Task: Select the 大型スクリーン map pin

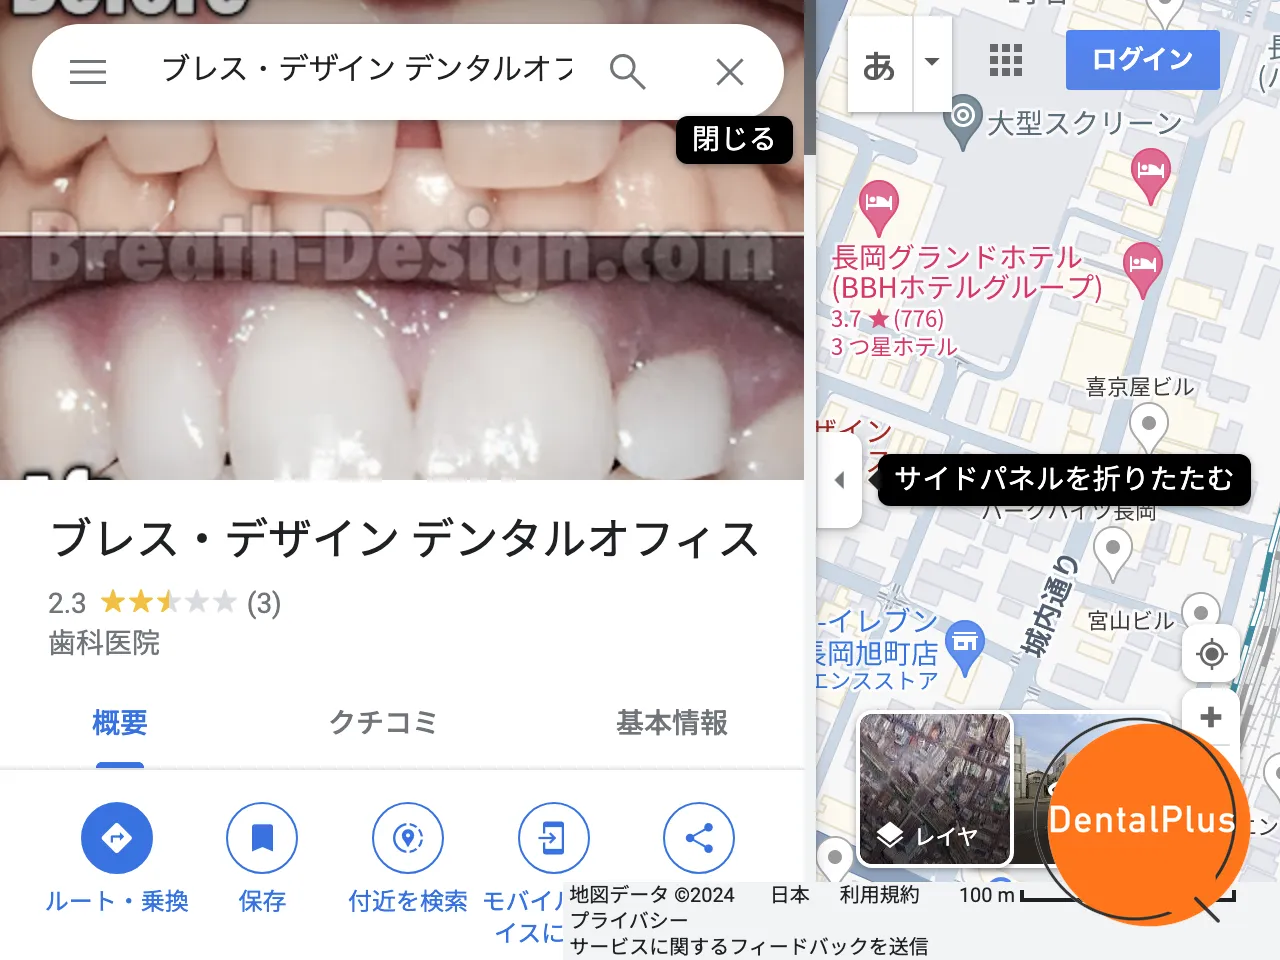Action: 963,122
